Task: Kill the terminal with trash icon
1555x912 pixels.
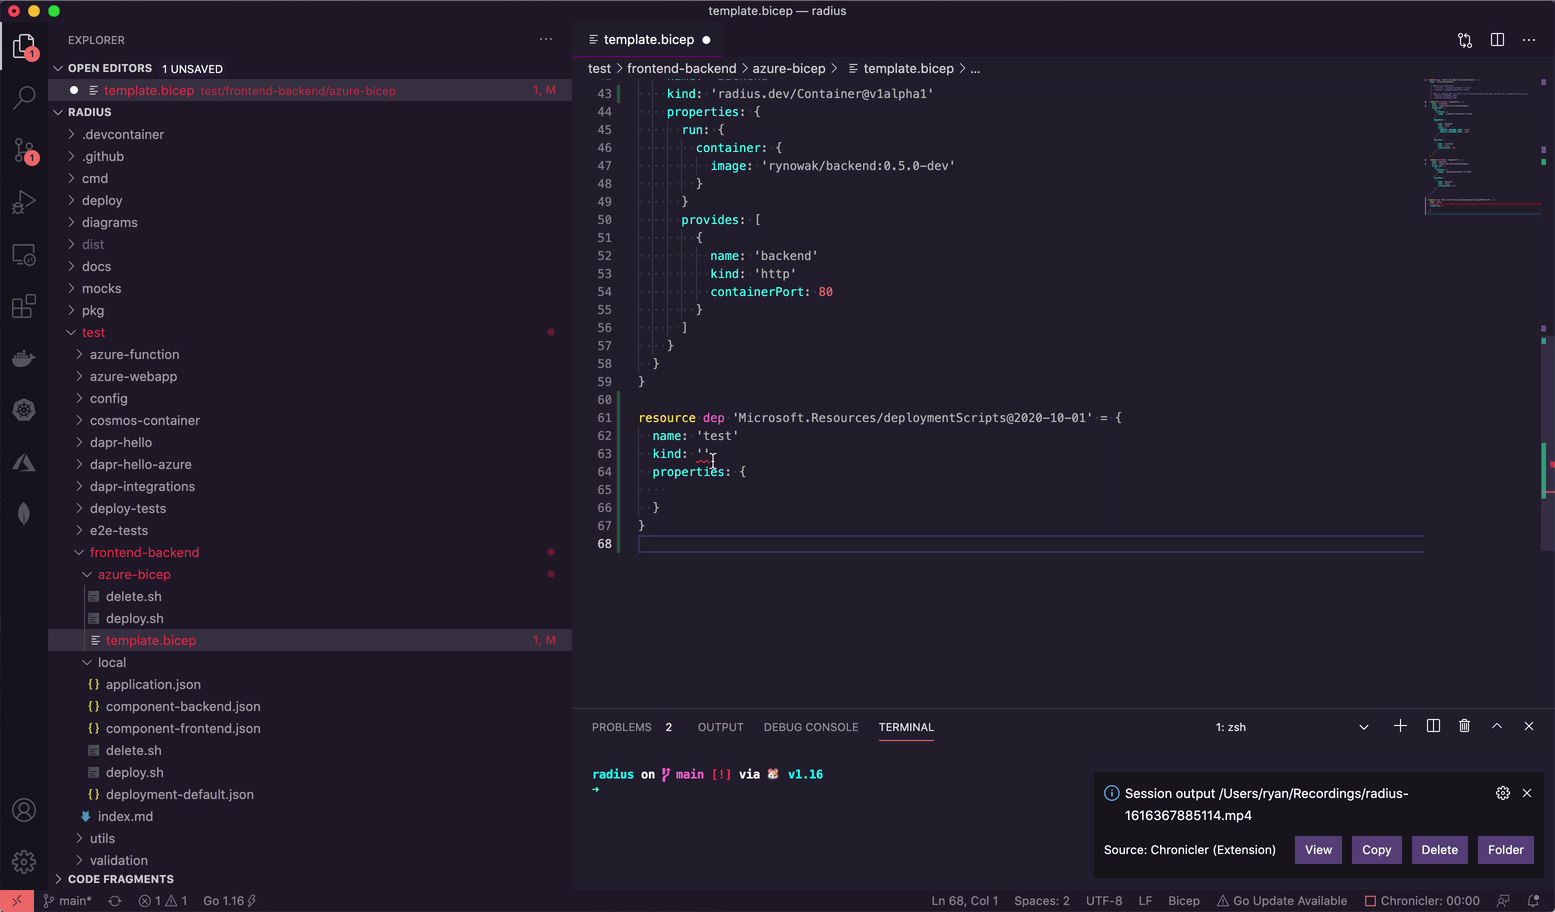Action: (x=1464, y=726)
